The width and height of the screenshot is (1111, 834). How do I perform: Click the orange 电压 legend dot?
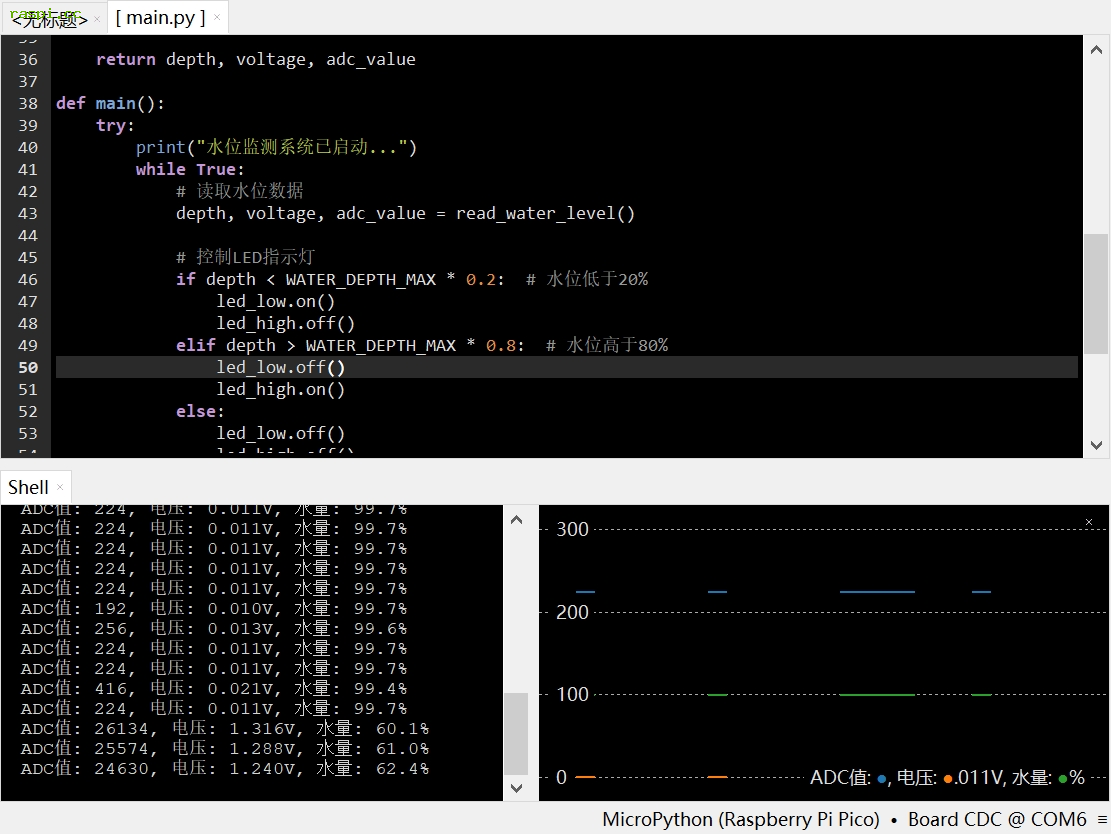point(947,778)
